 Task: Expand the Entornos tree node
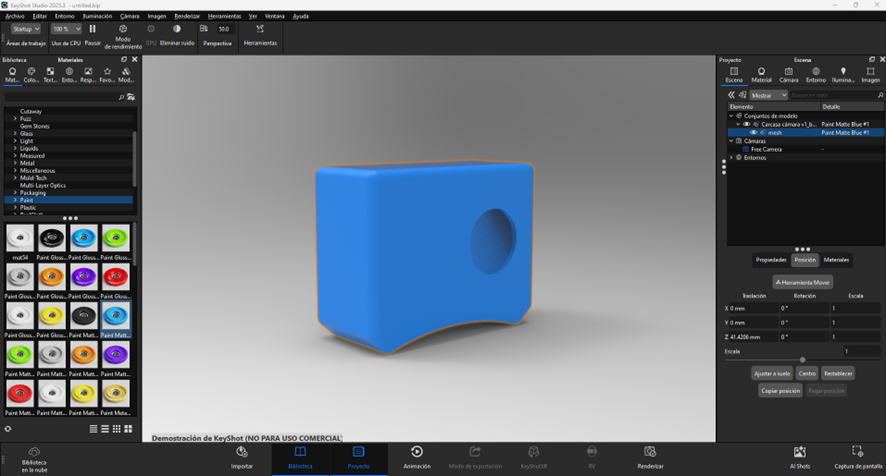(x=731, y=158)
